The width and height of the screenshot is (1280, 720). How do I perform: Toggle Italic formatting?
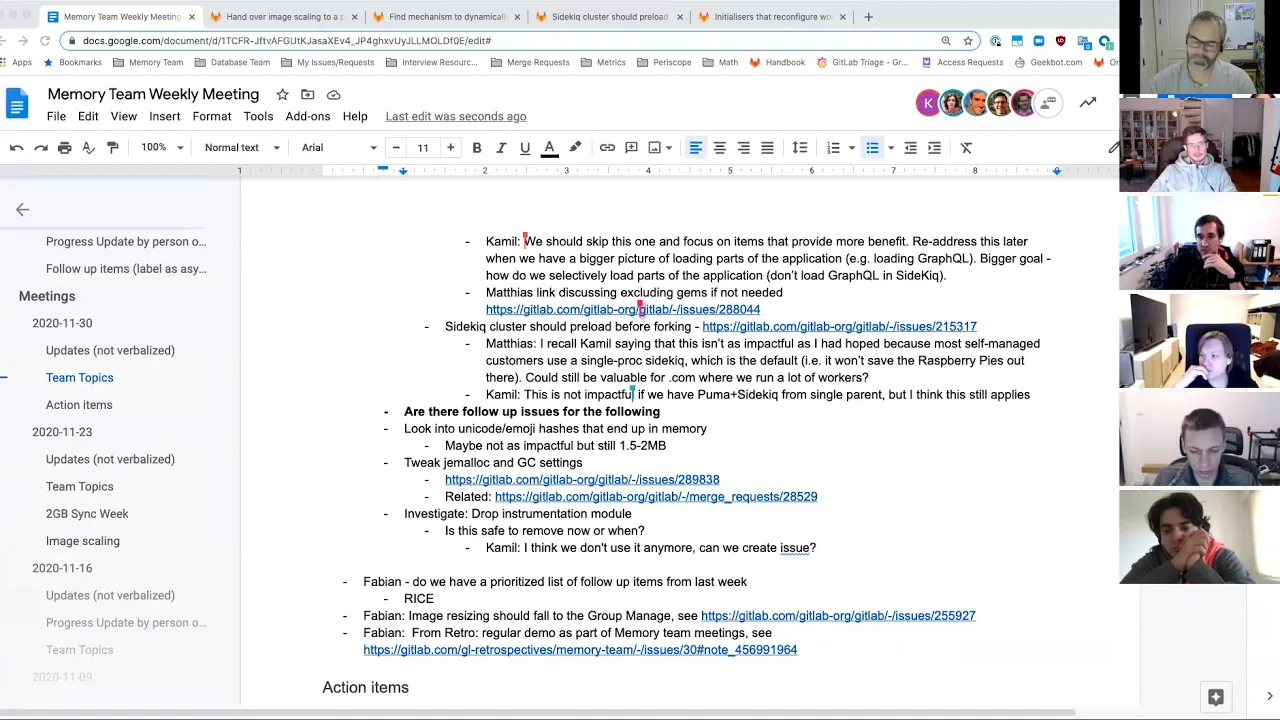click(501, 148)
